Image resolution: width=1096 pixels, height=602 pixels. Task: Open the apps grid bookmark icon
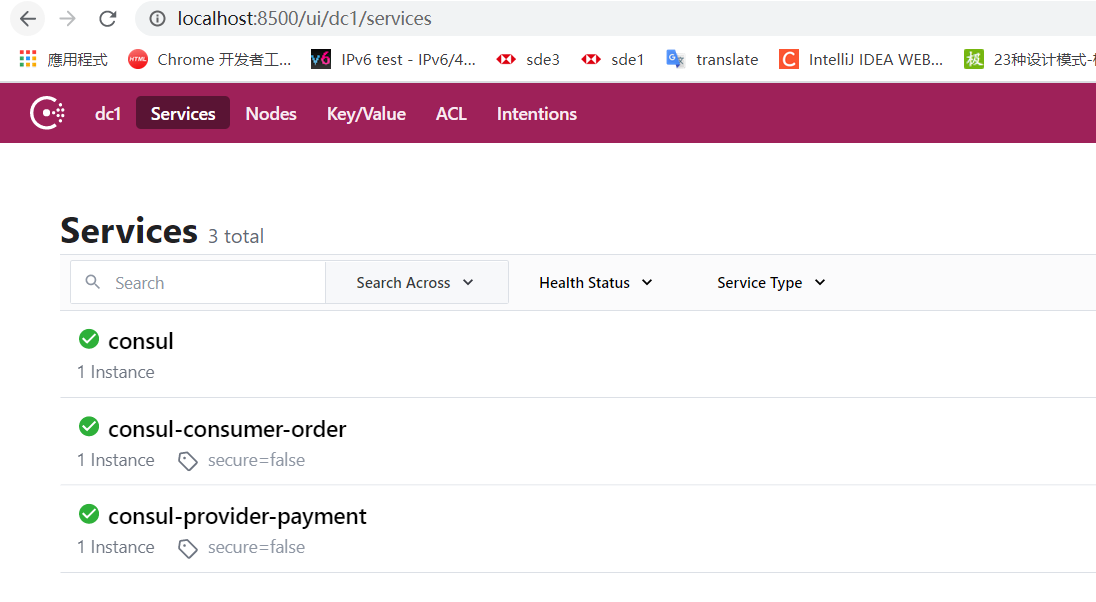pyautogui.click(x=28, y=59)
